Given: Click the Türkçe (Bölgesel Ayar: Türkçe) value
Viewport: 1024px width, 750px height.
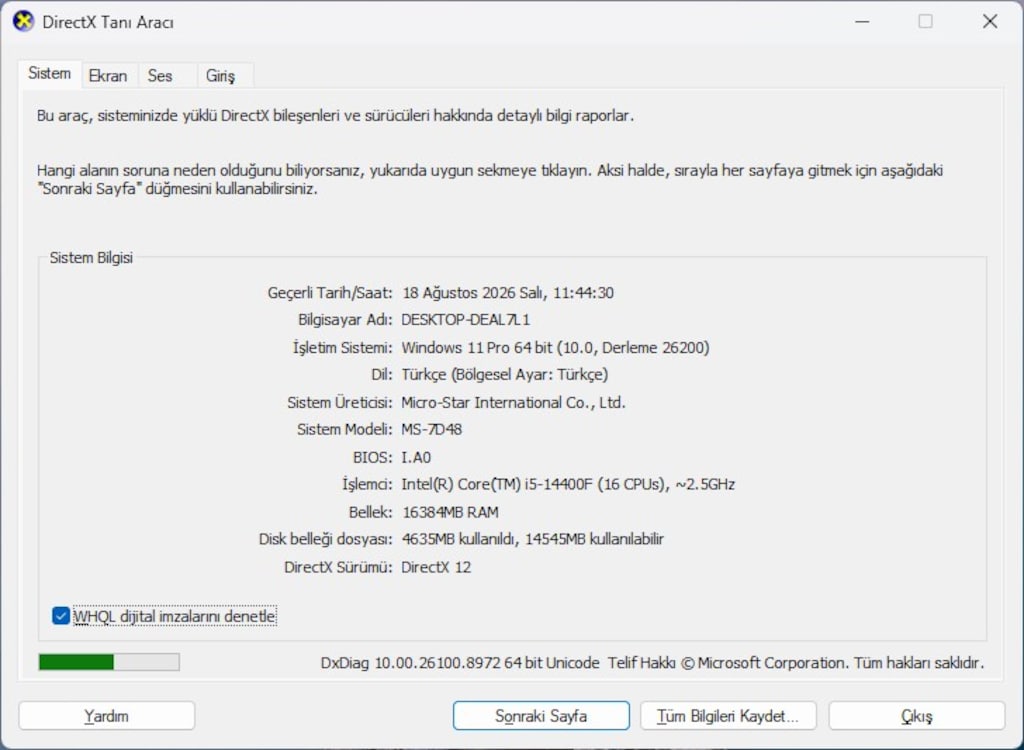Looking at the screenshot, I should [x=505, y=375].
